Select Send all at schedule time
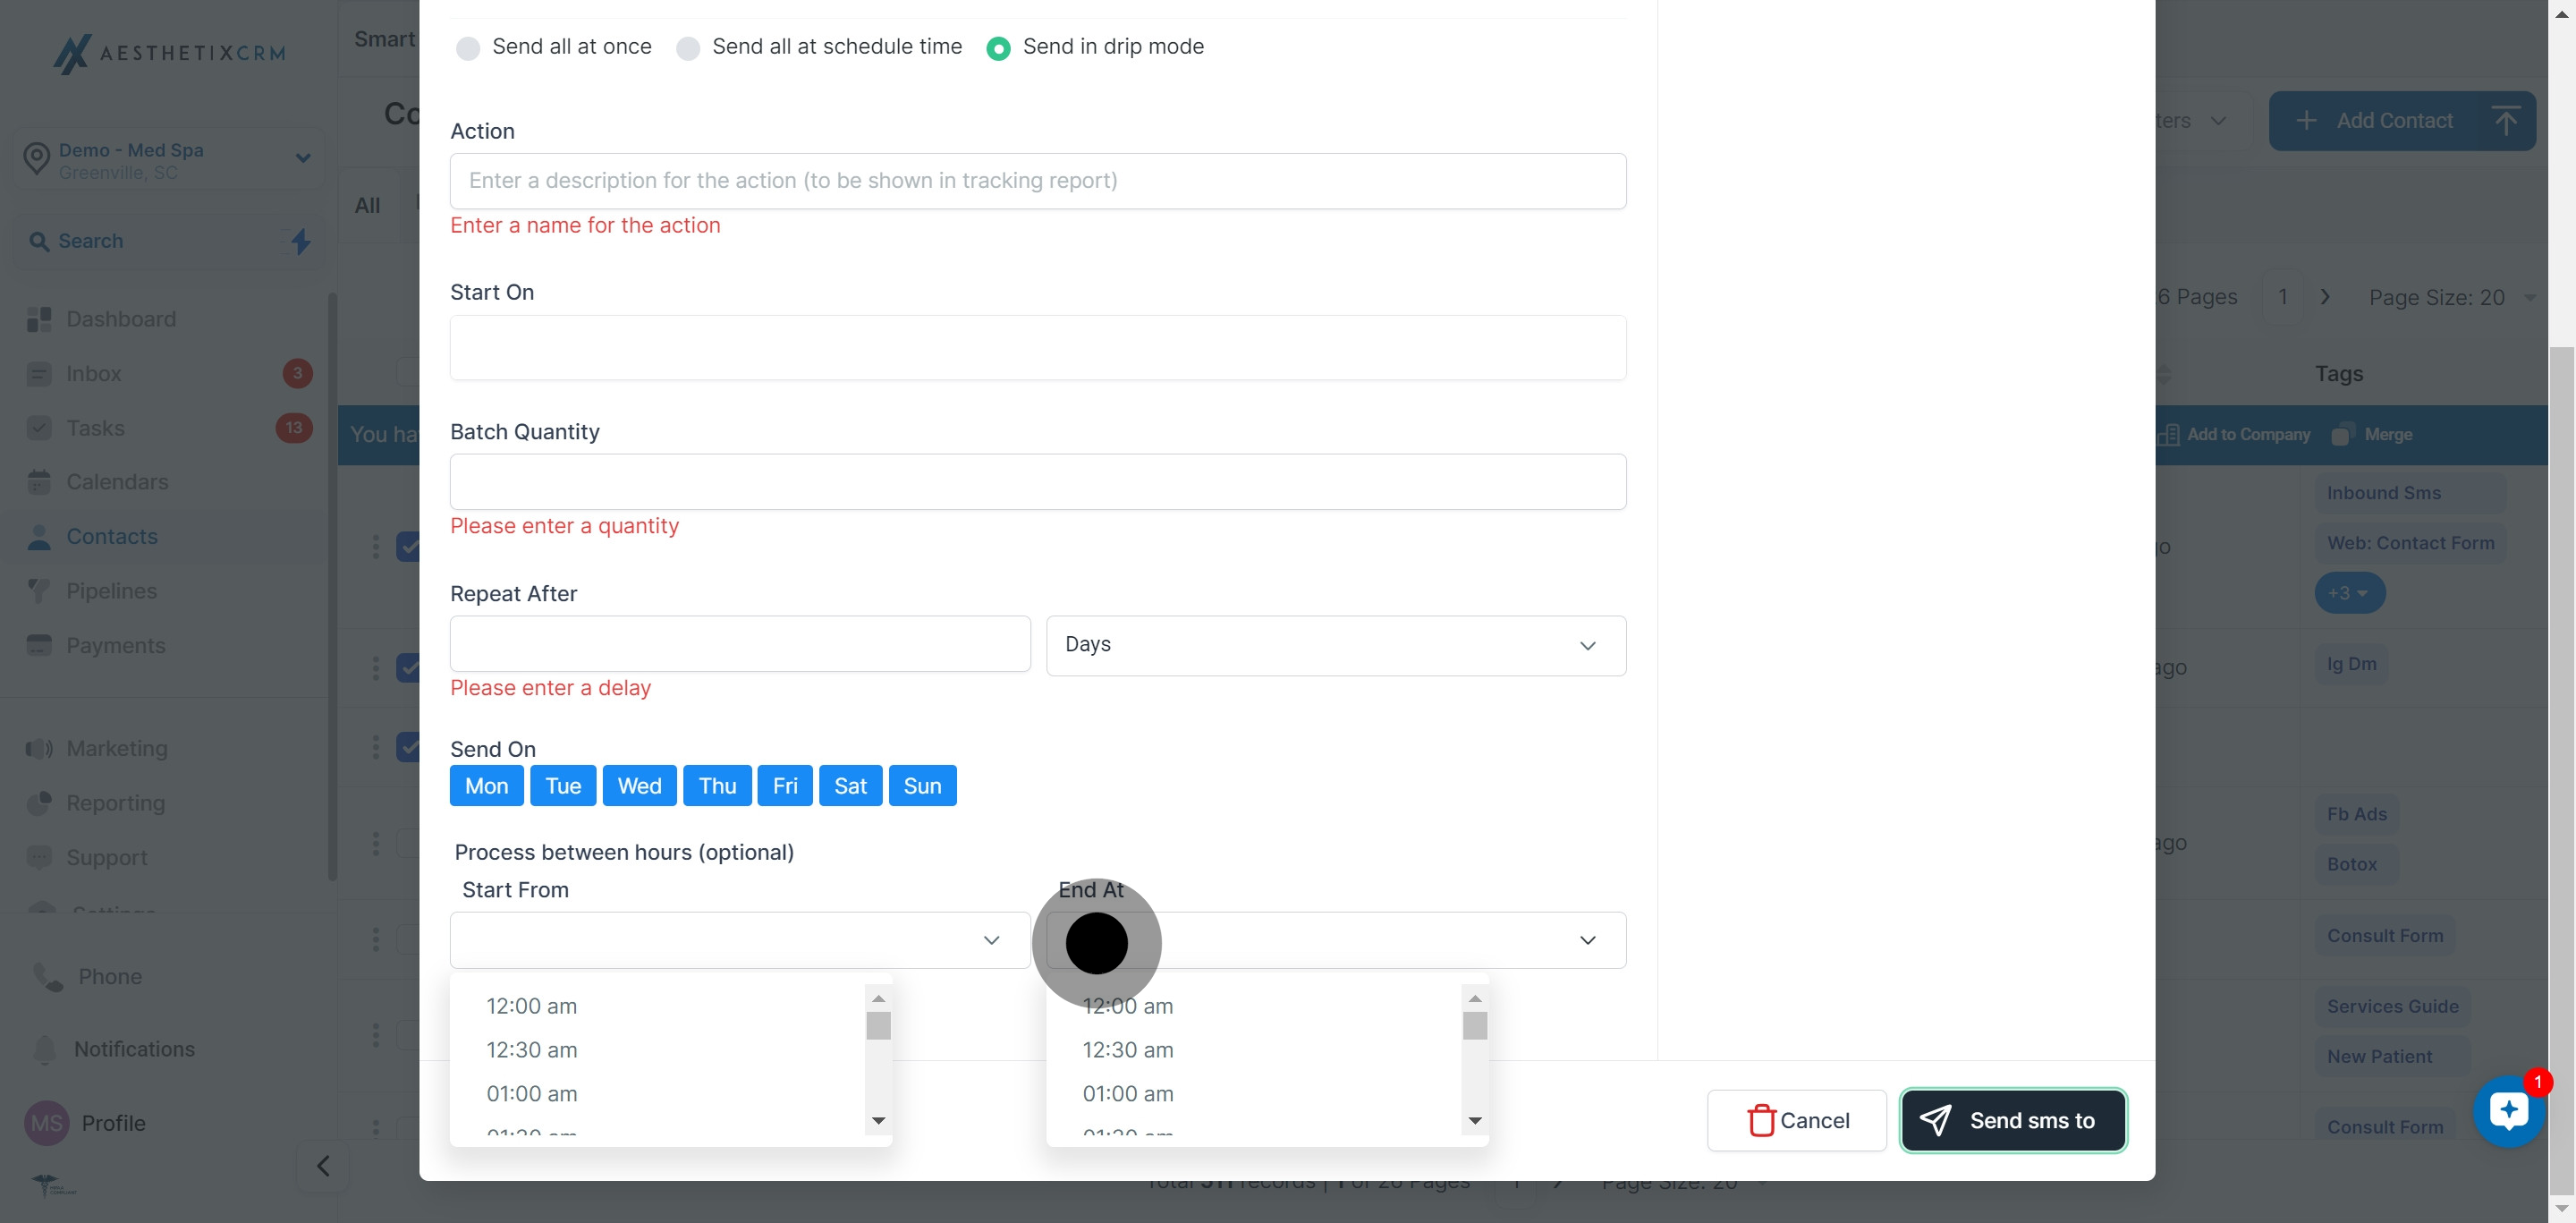 pyautogui.click(x=688, y=48)
